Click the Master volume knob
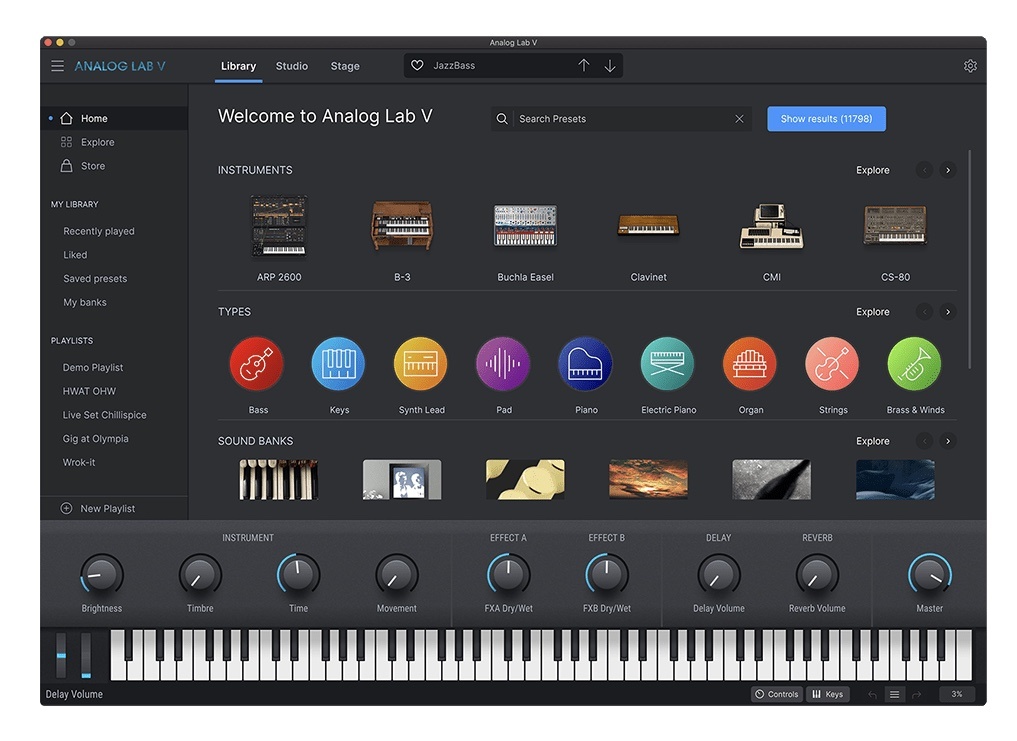 click(929, 575)
